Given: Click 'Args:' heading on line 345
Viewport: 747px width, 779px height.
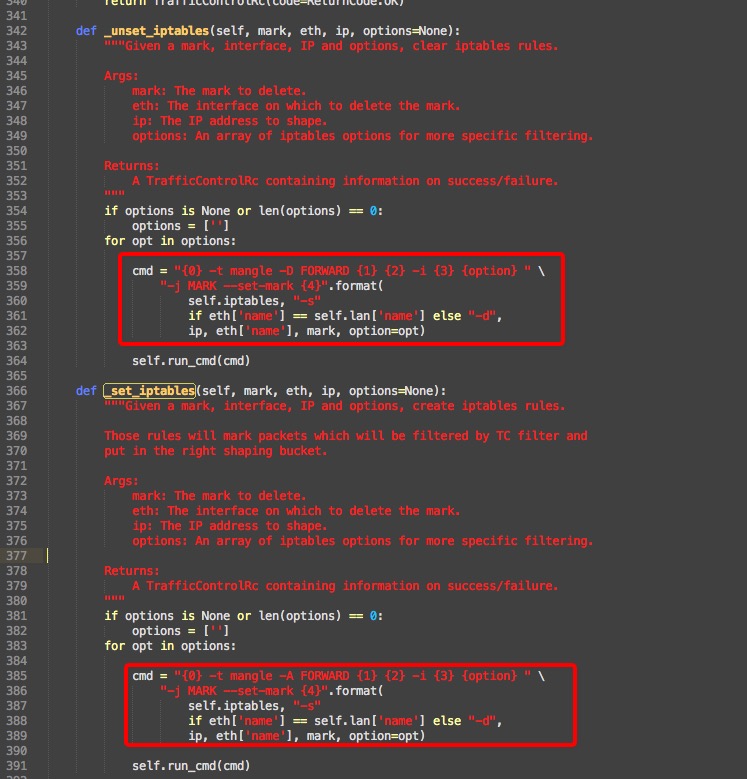Looking at the screenshot, I should 121,76.
